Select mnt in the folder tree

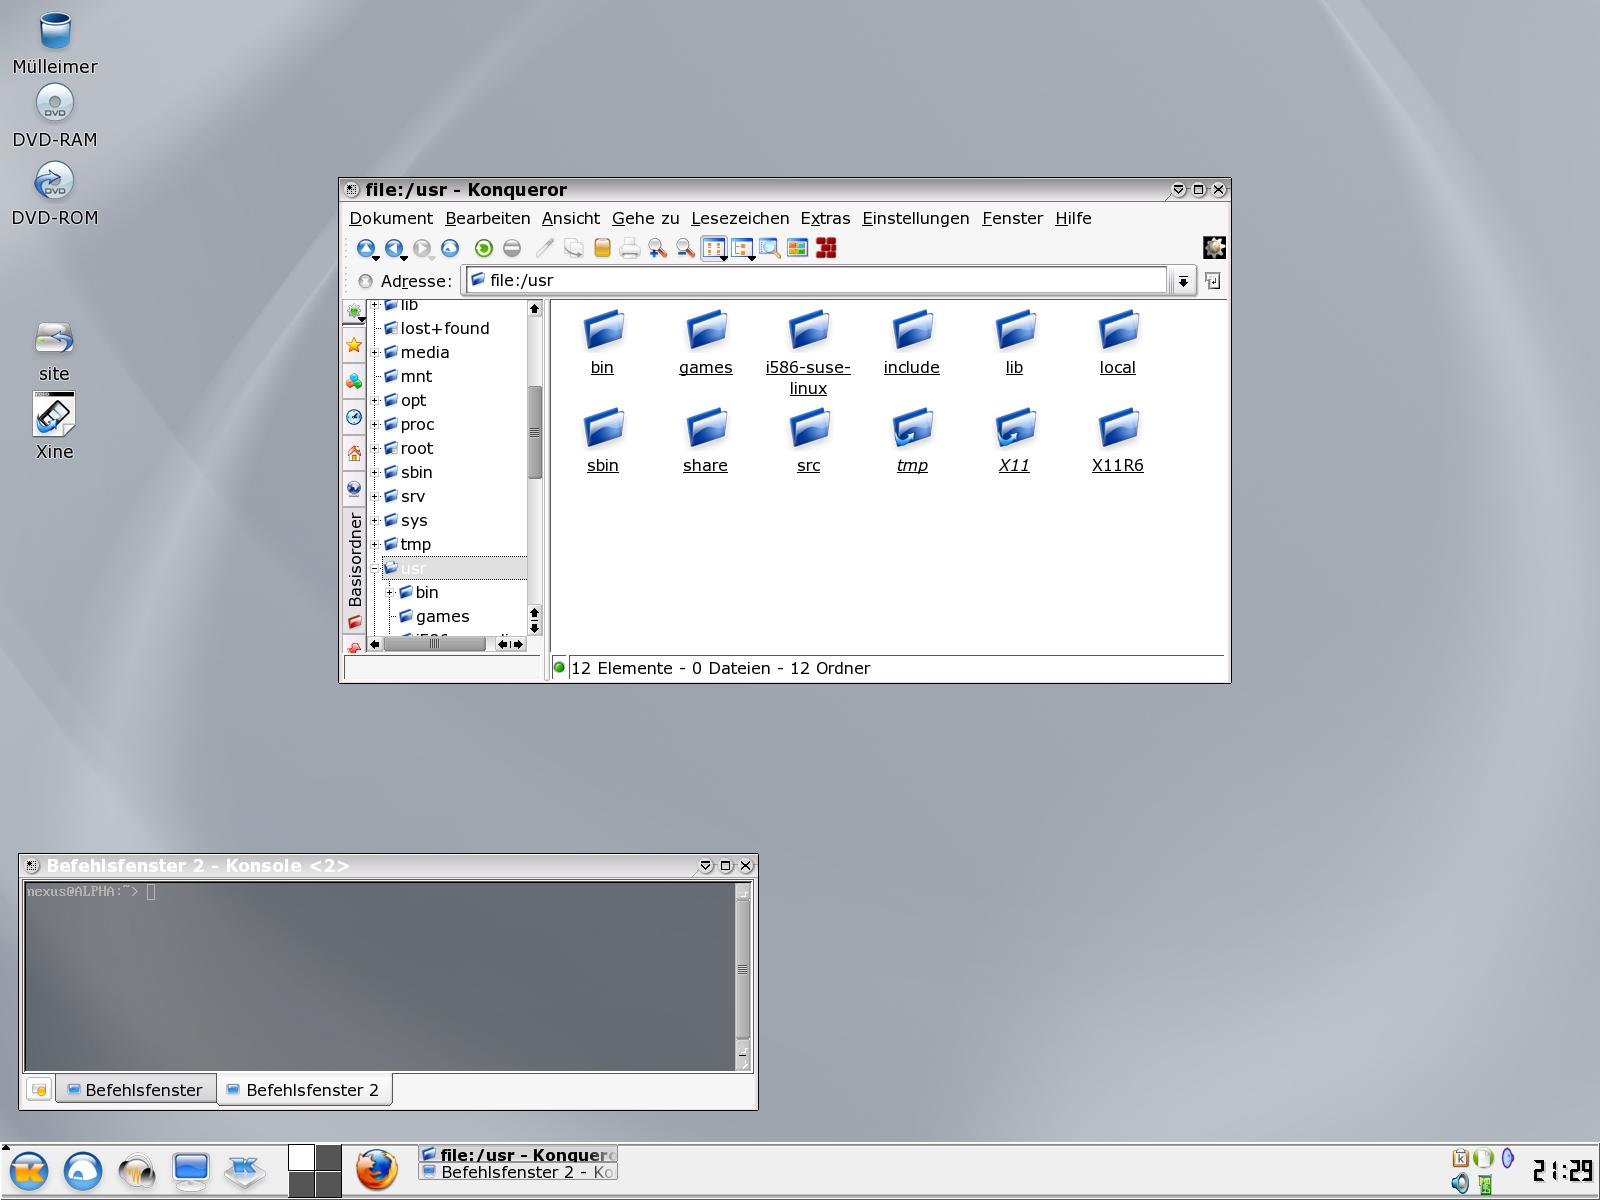[416, 376]
